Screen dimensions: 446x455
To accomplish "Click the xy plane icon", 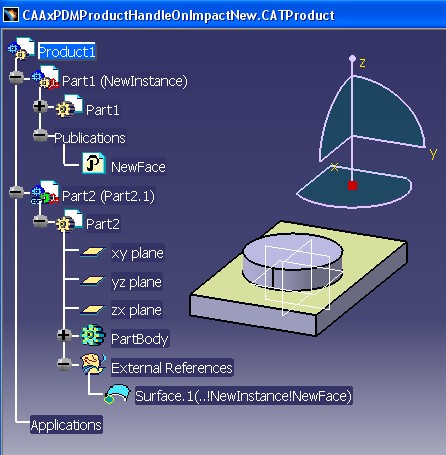I will pos(93,252).
